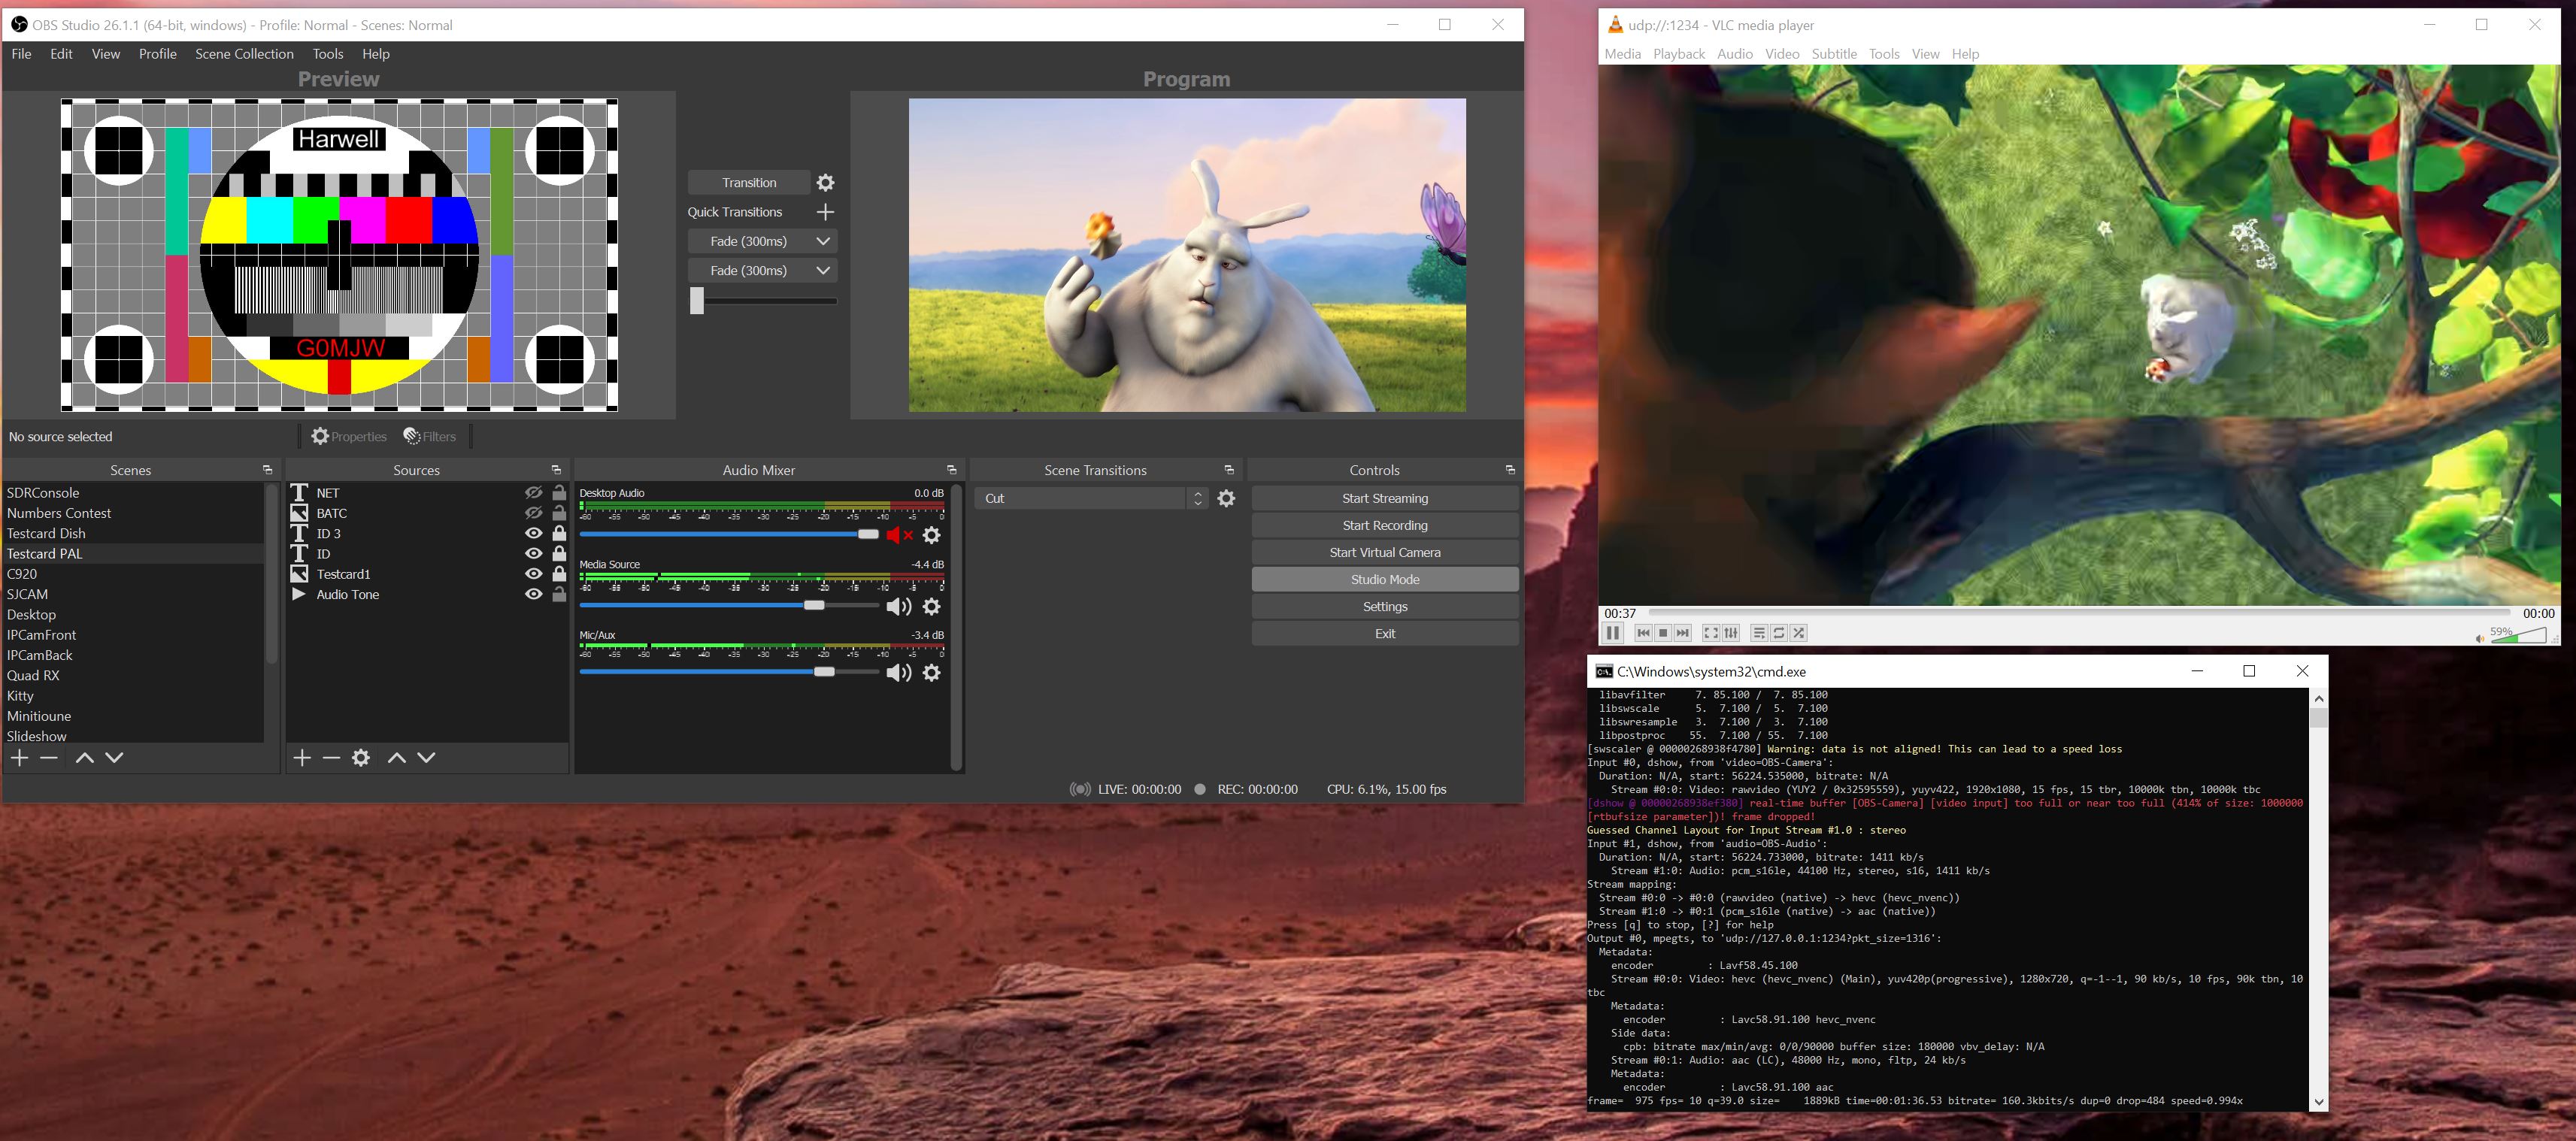Pop out the Audio Mixer dock
The height and width of the screenshot is (1141, 2576).
tap(951, 470)
